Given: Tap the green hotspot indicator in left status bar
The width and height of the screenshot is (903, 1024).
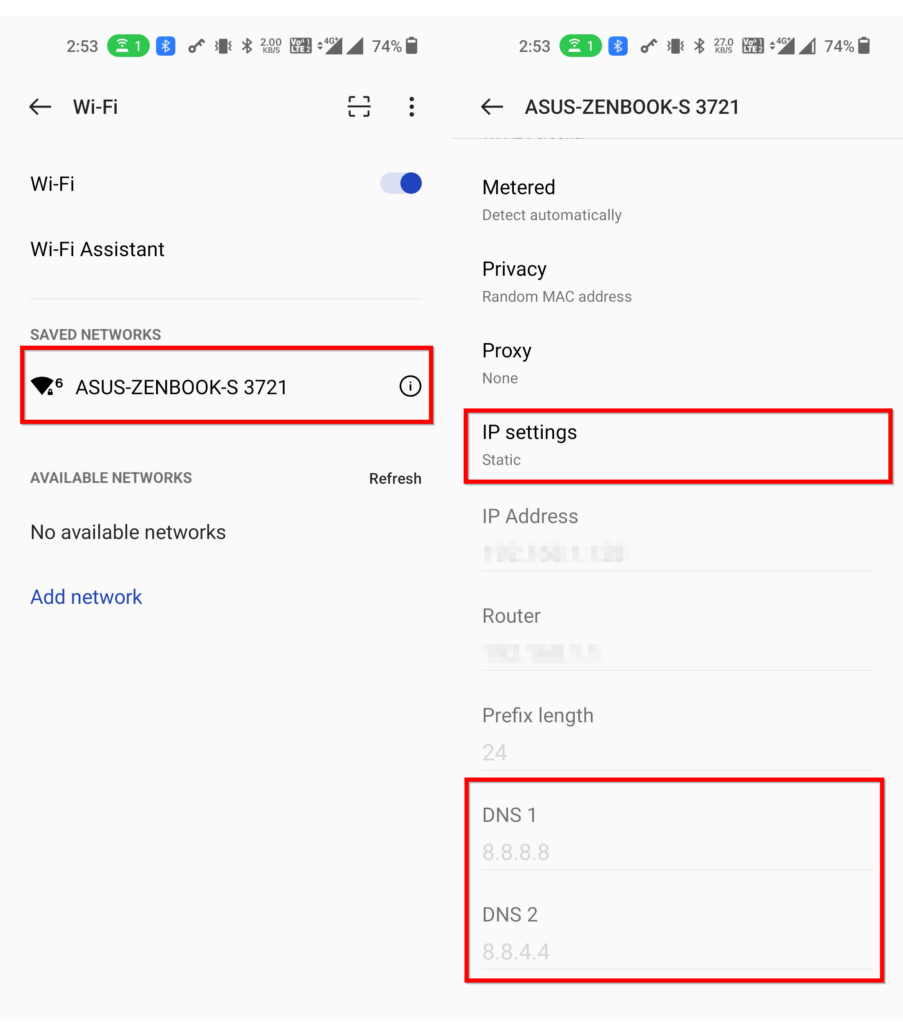Looking at the screenshot, I should (128, 46).
